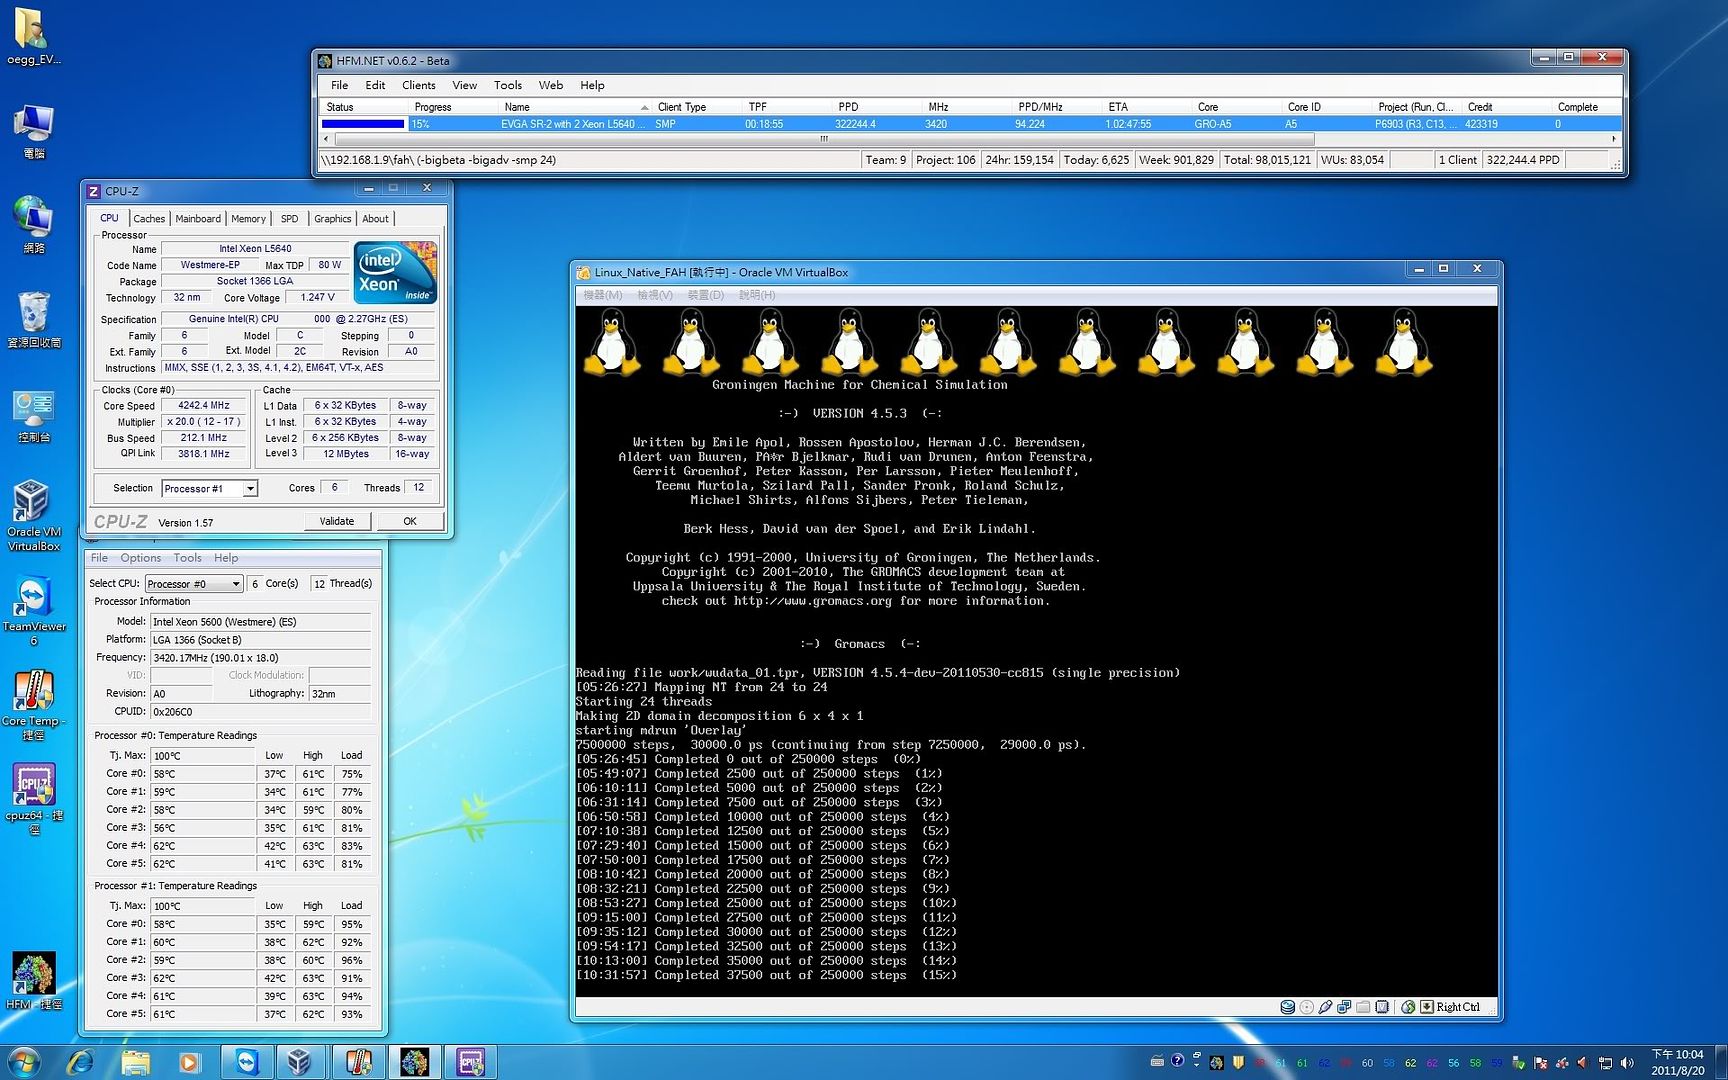
Task: Click the virtualization chip icon in VirtualBox status bar
Action: coord(1382,1007)
